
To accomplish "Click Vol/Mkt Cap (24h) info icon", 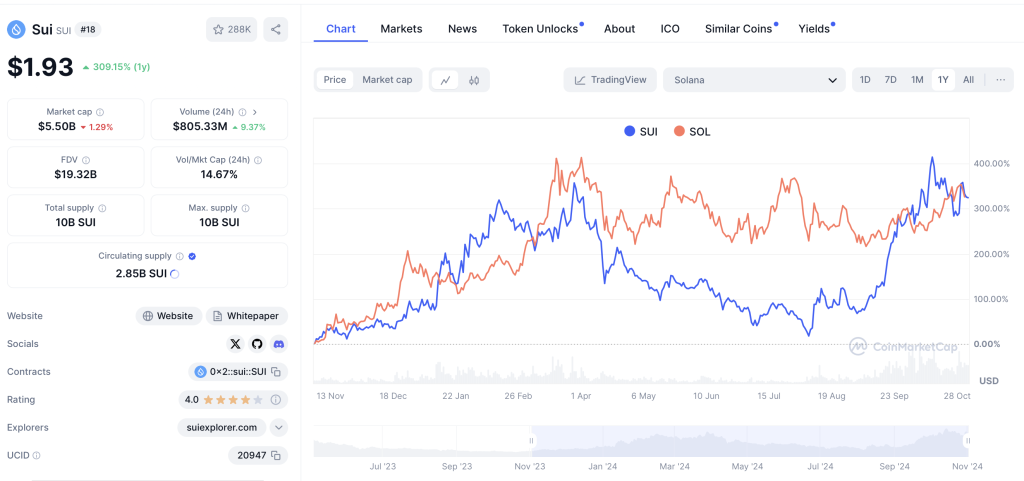I will (258, 160).
